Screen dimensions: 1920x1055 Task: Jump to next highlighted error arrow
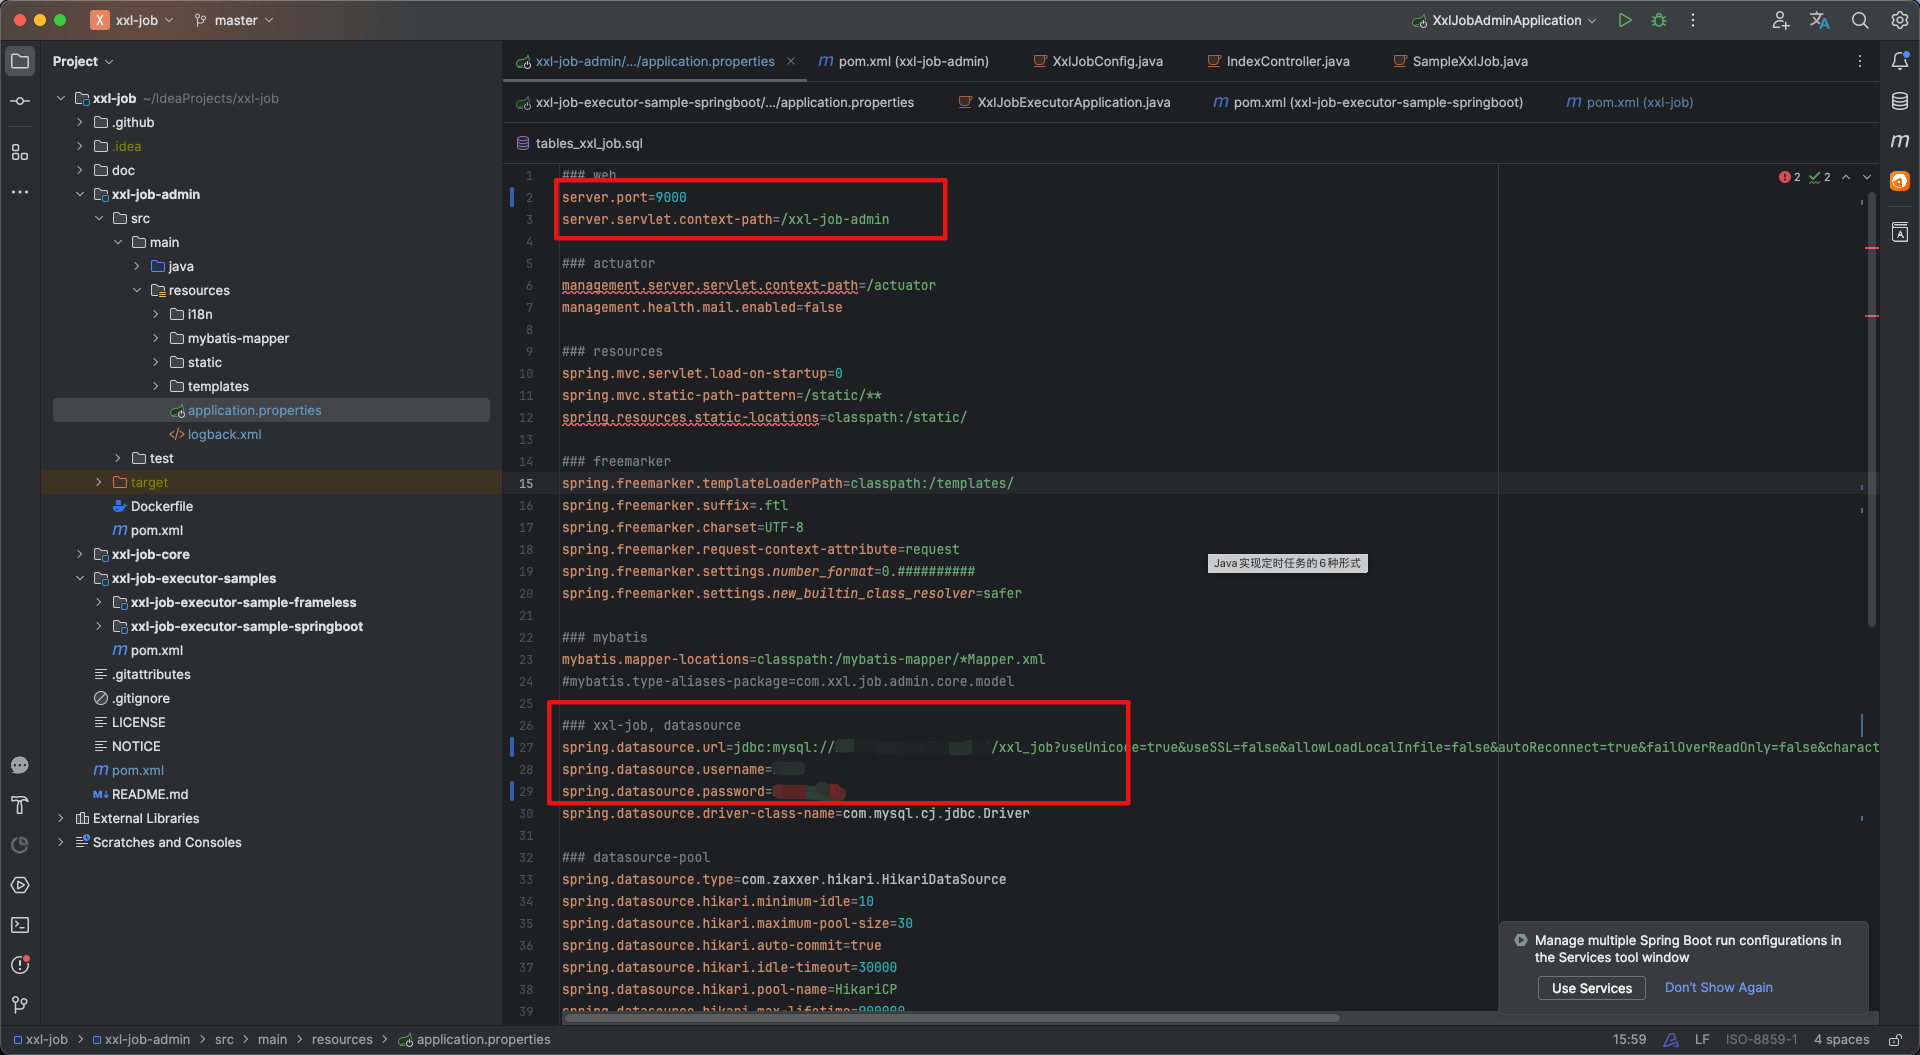[1867, 177]
